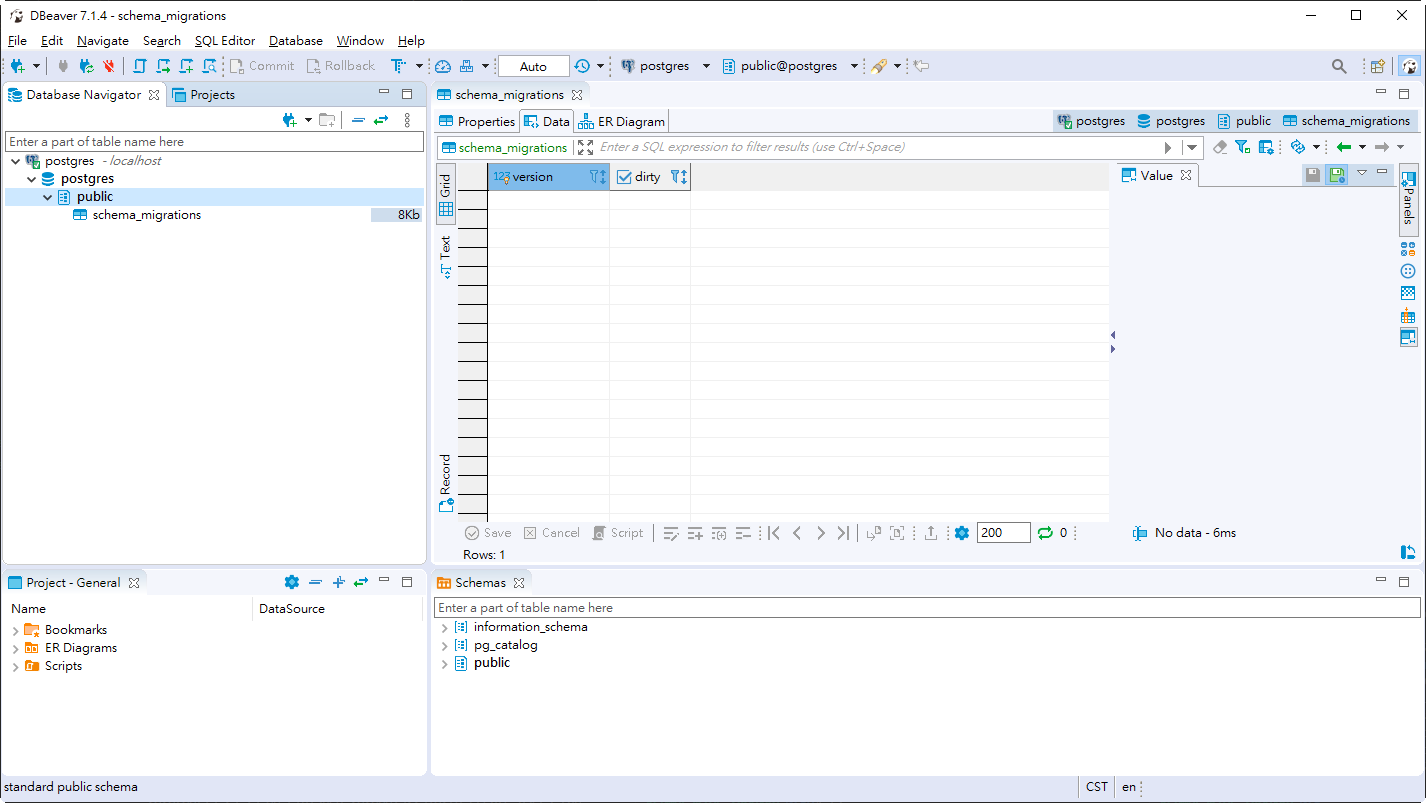Image resolution: width=1426 pixels, height=803 pixels.
Task: Click the fetch size settings gear icon
Action: pos(962,533)
